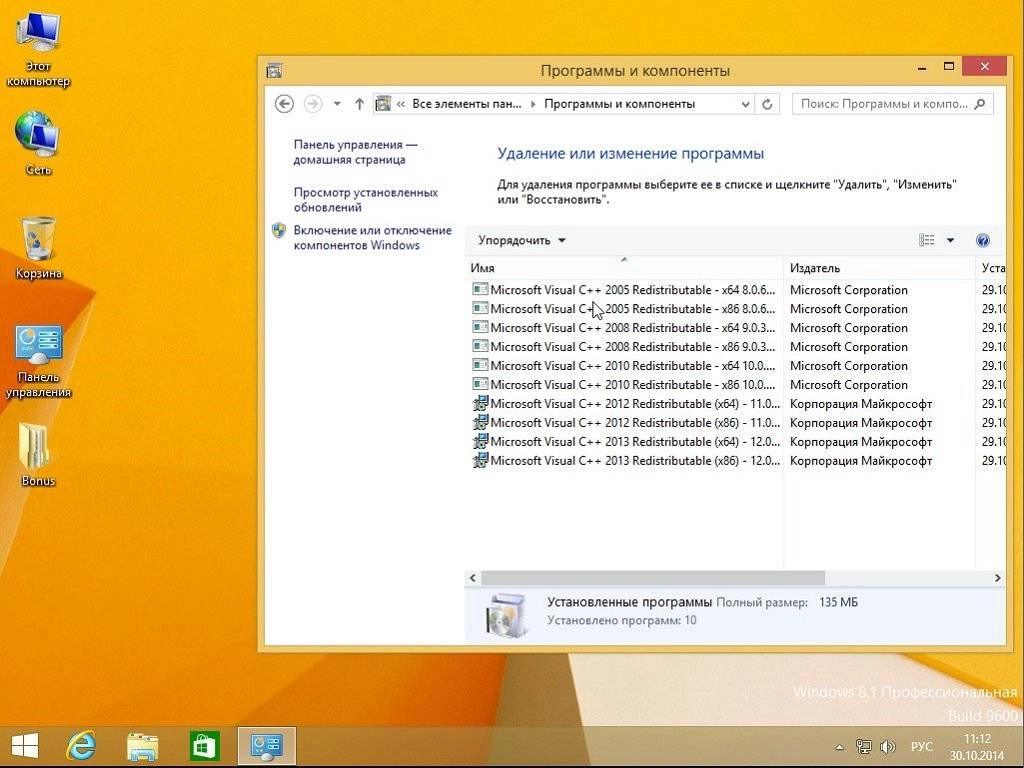Select Visual C++ 2010 x64 row
Viewport: 1024px width, 768px height.
[x=738, y=366]
